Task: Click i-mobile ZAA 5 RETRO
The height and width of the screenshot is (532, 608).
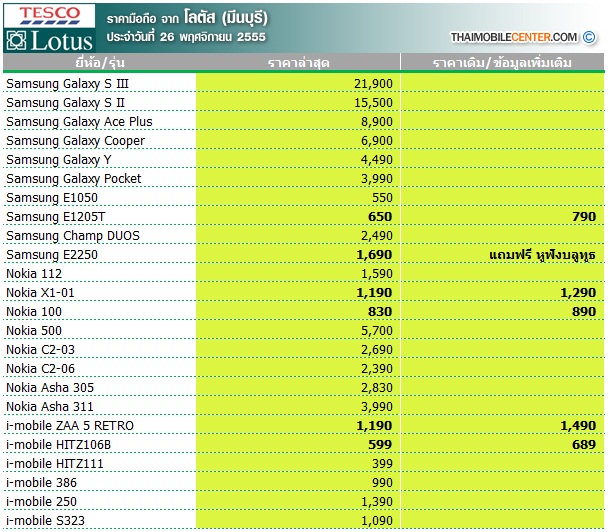Action: pyautogui.click(x=70, y=425)
